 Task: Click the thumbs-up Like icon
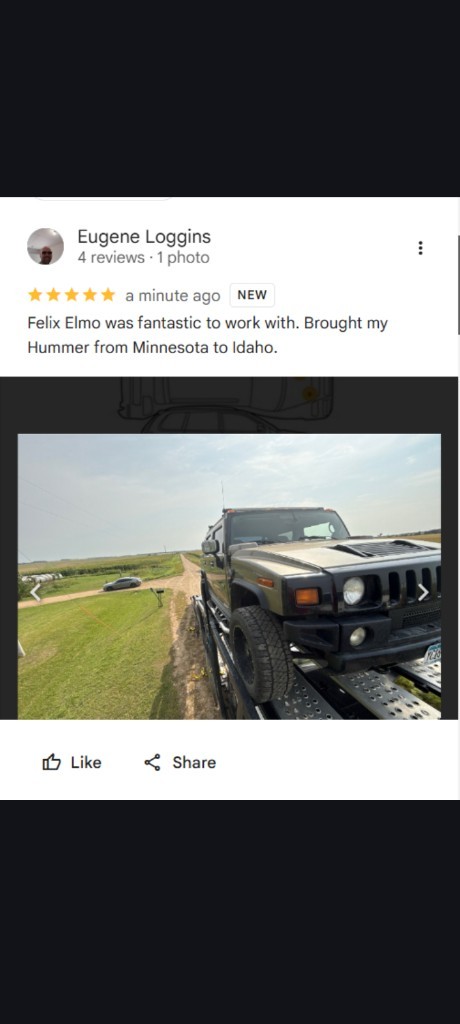[51, 762]
